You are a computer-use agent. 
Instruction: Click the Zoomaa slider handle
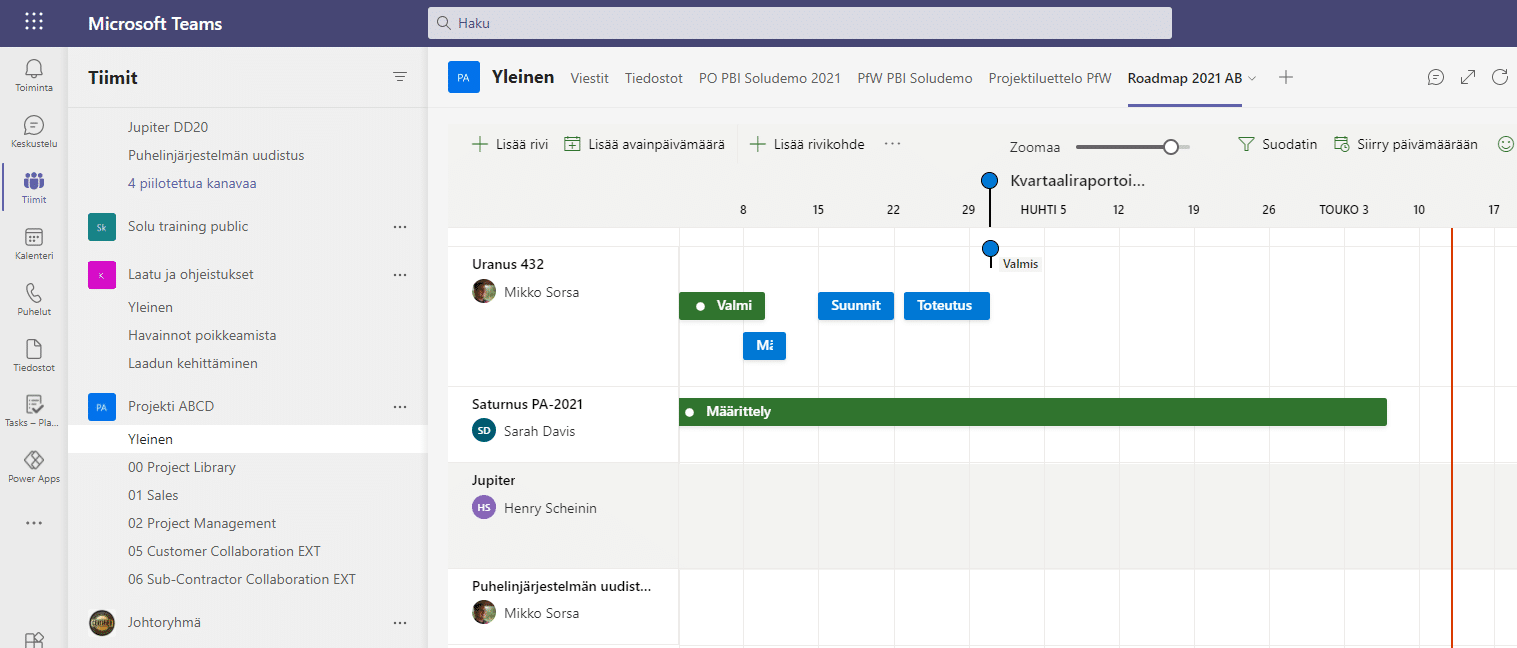1171,147
